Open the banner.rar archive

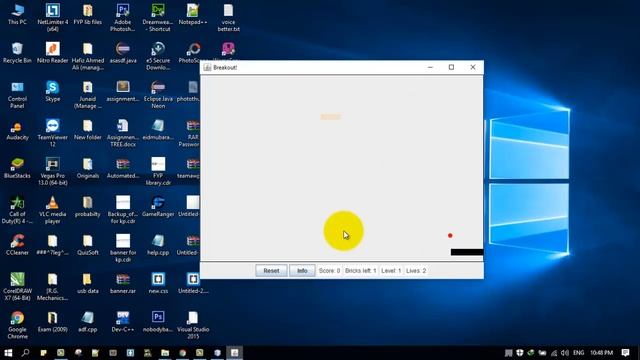pyautogui.click(x=123, y=283)
